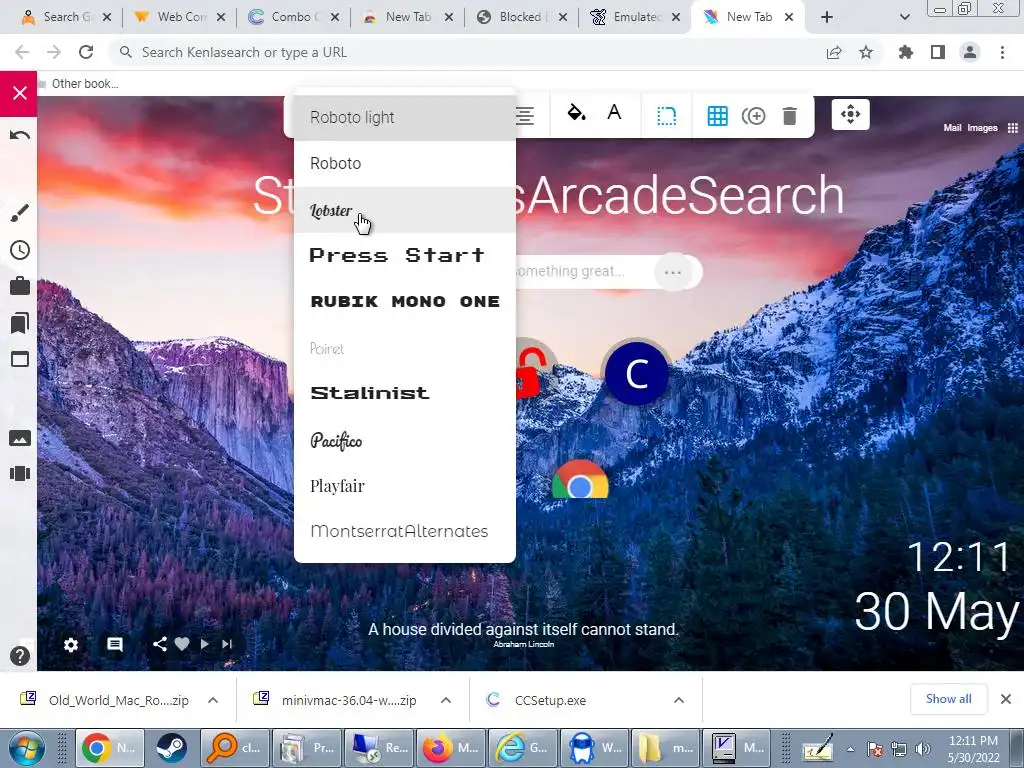
Task: Select the Press Start font
Action: (x=405, y=255)
